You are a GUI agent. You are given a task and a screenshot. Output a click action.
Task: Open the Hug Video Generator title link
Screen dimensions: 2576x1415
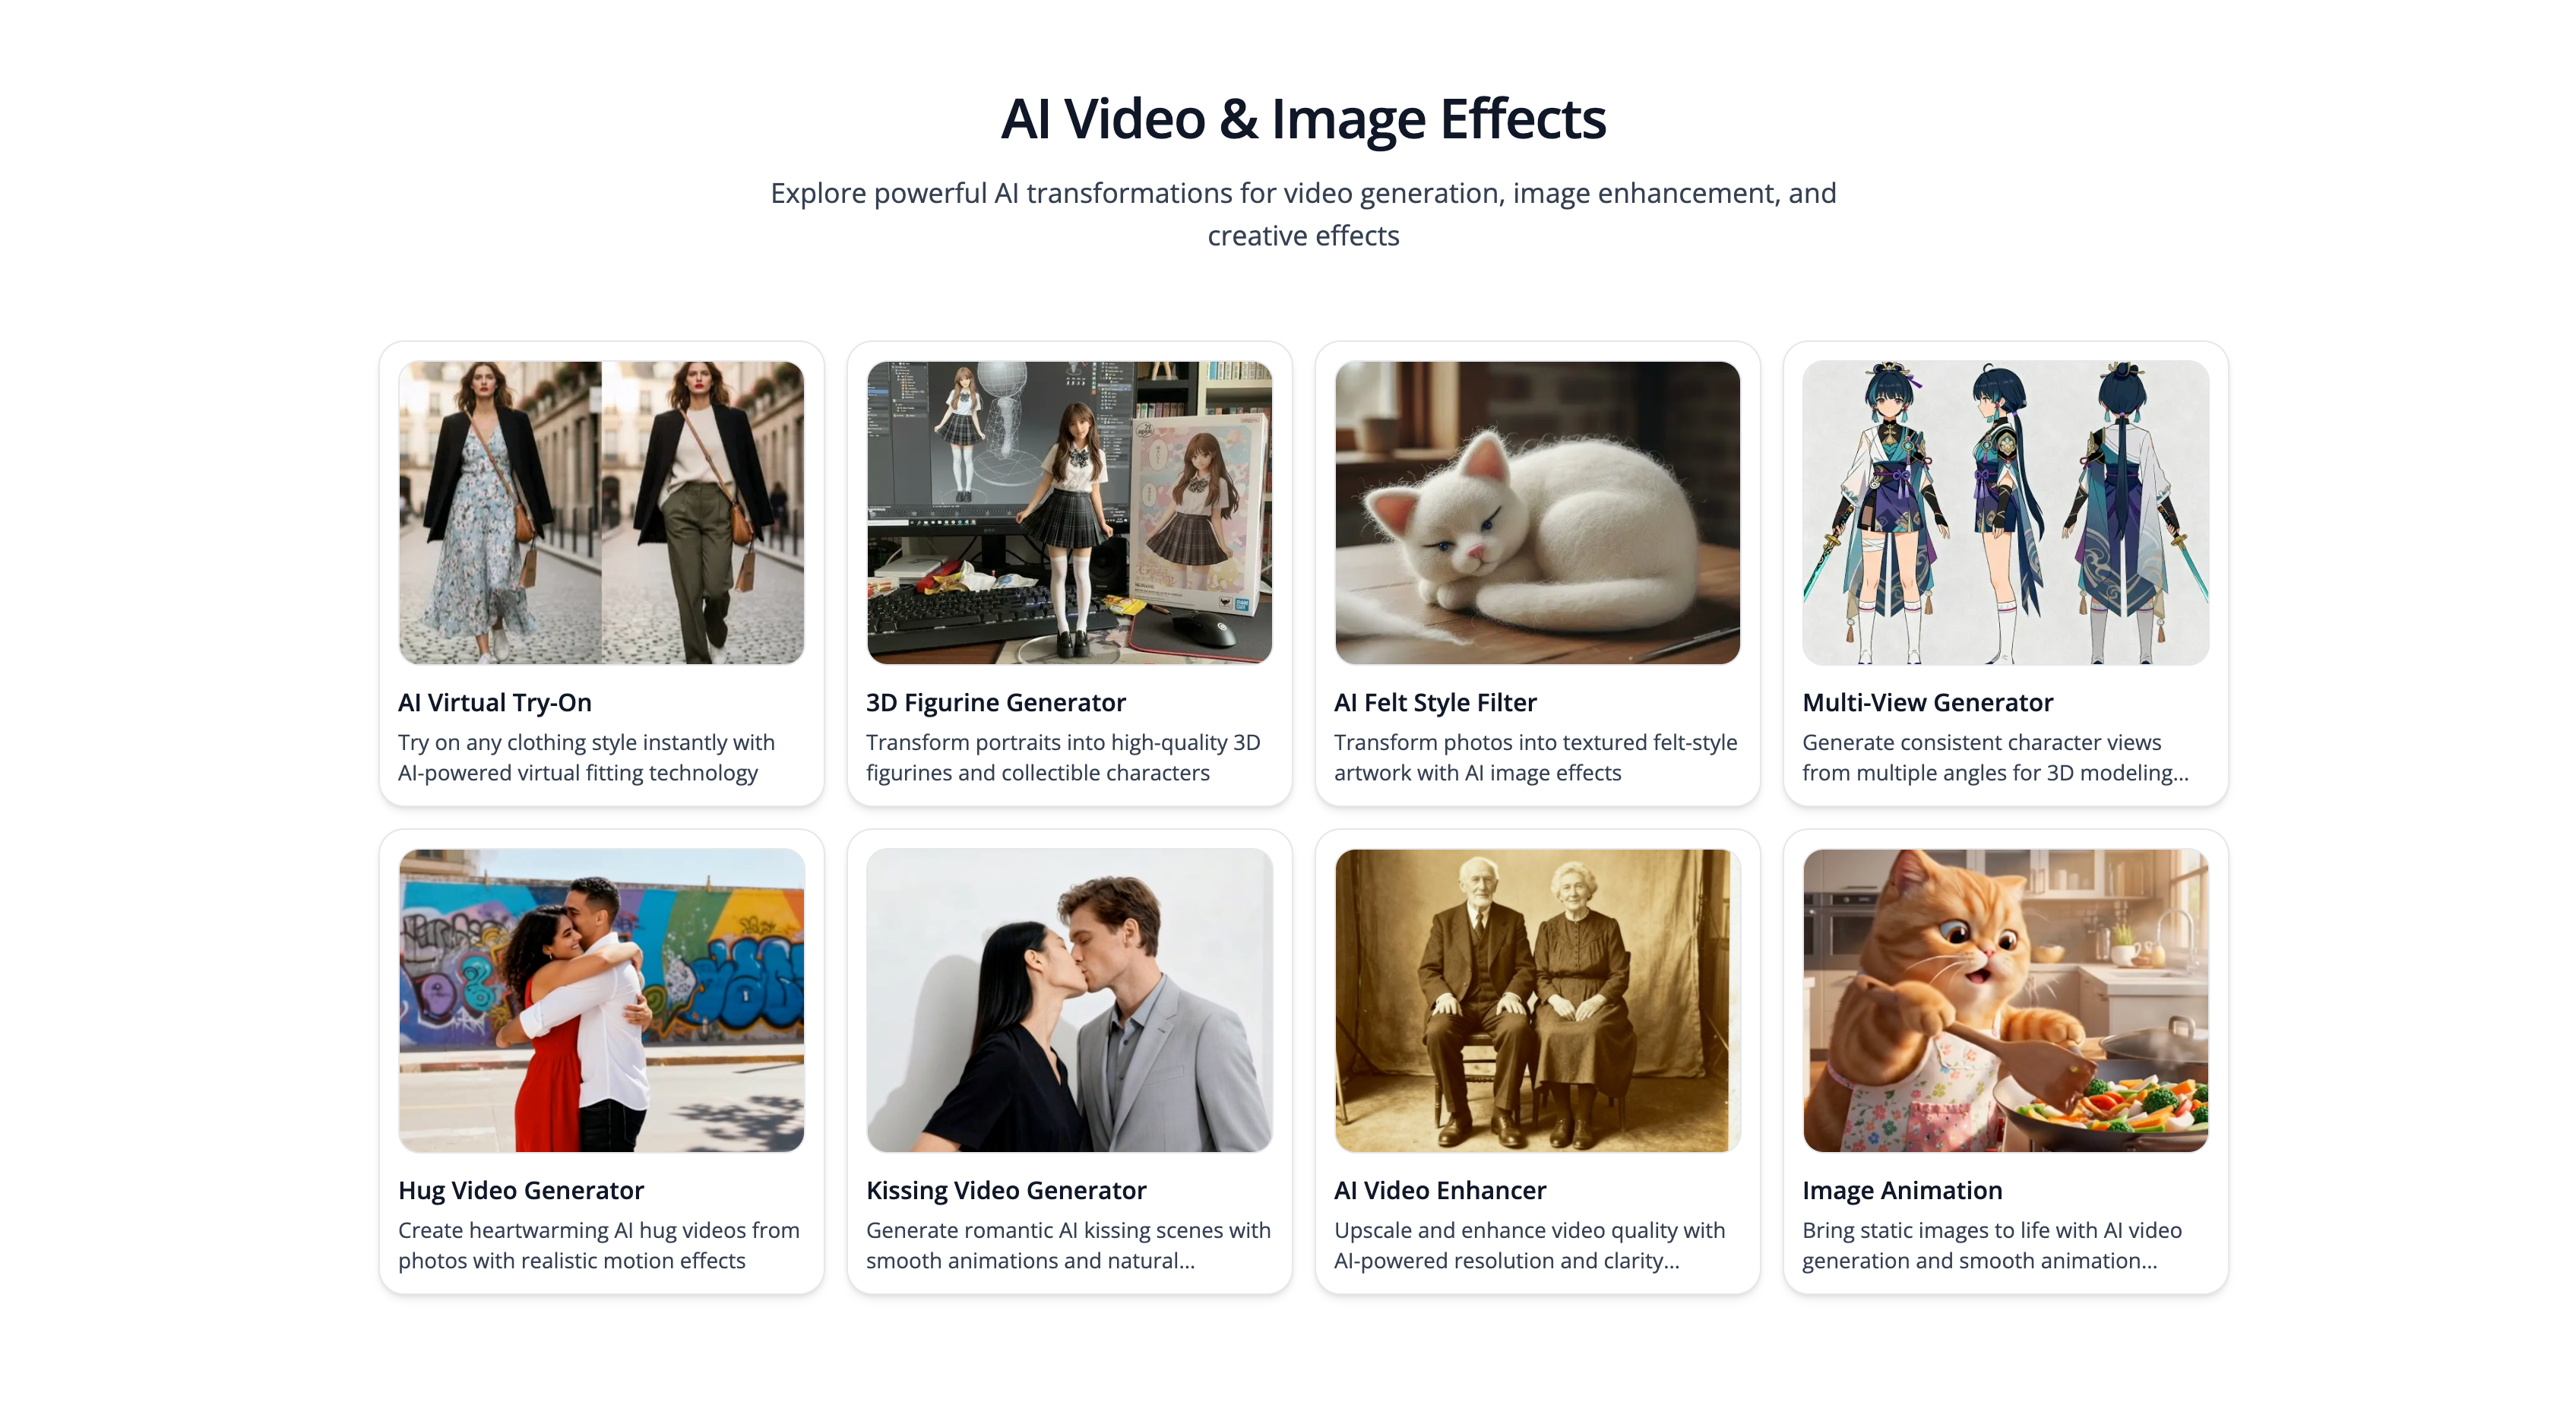coord(520,1190)
